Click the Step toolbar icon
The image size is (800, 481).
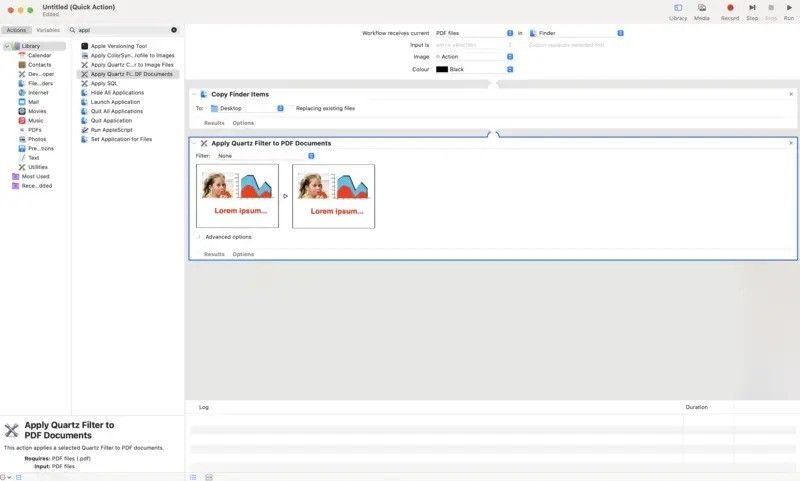click(x=752, y=8)
